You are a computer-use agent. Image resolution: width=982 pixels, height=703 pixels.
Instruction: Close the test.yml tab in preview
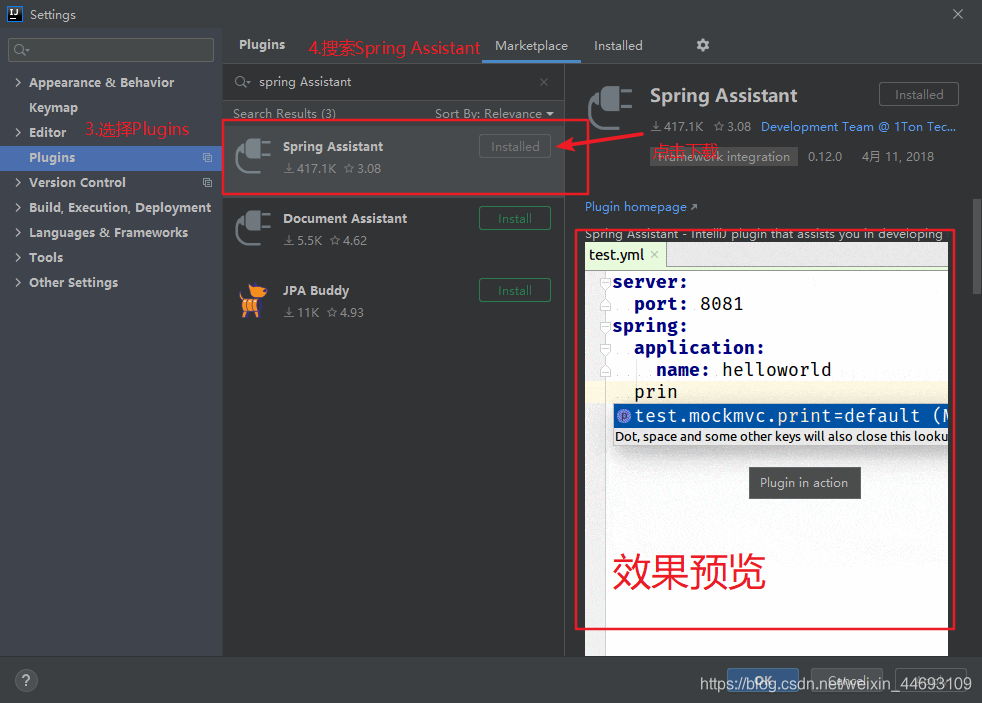click(x=654, y=254)
